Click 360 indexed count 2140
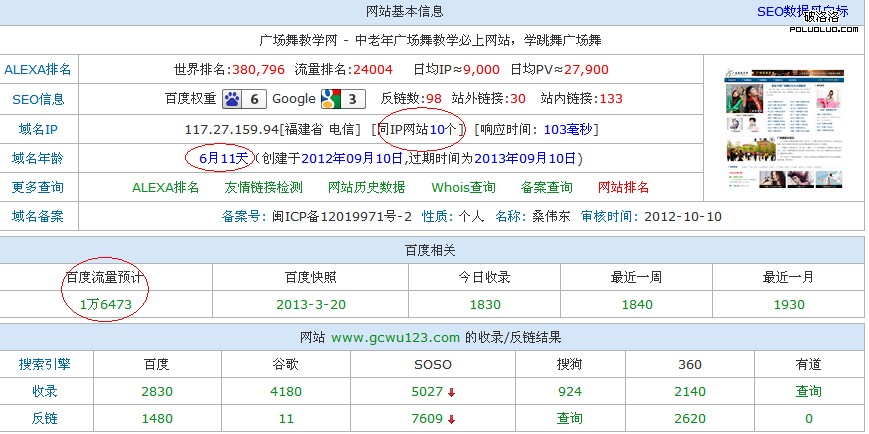Viewport: 869px width, 434px height. (690, 392)
